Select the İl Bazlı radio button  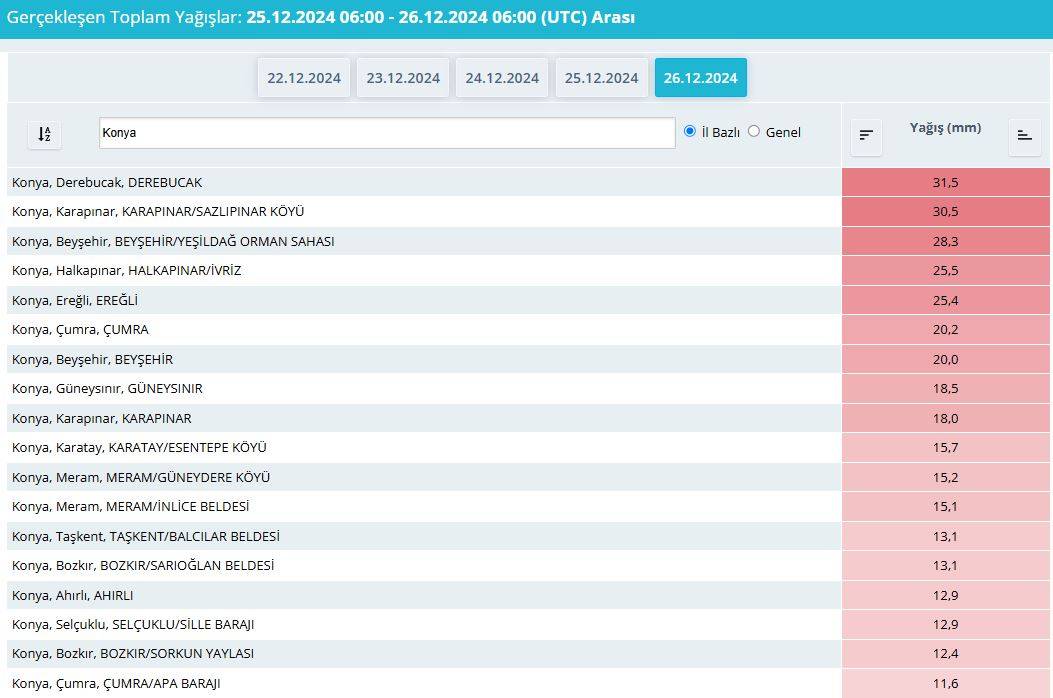coord(690,132)
